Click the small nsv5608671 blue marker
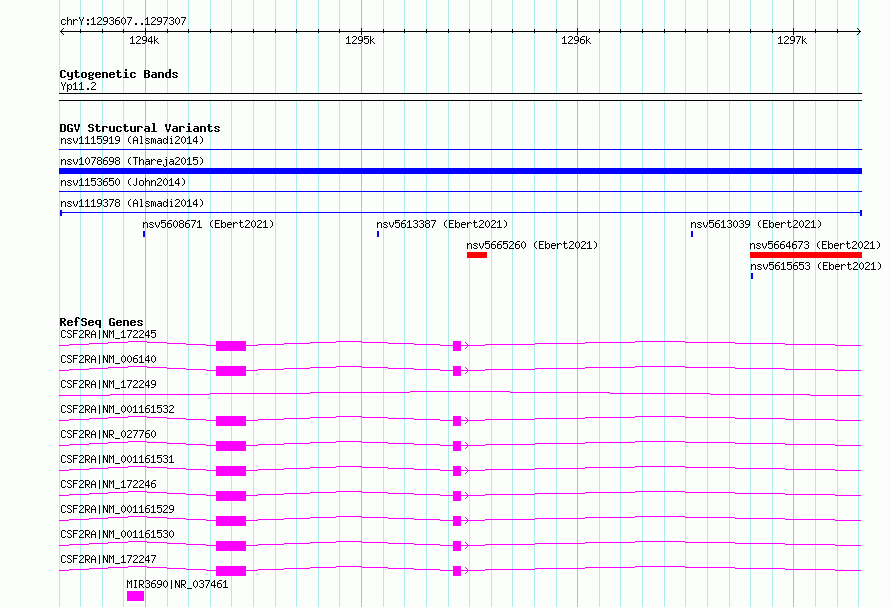This screenshot has width=890, height=607. 144,234
